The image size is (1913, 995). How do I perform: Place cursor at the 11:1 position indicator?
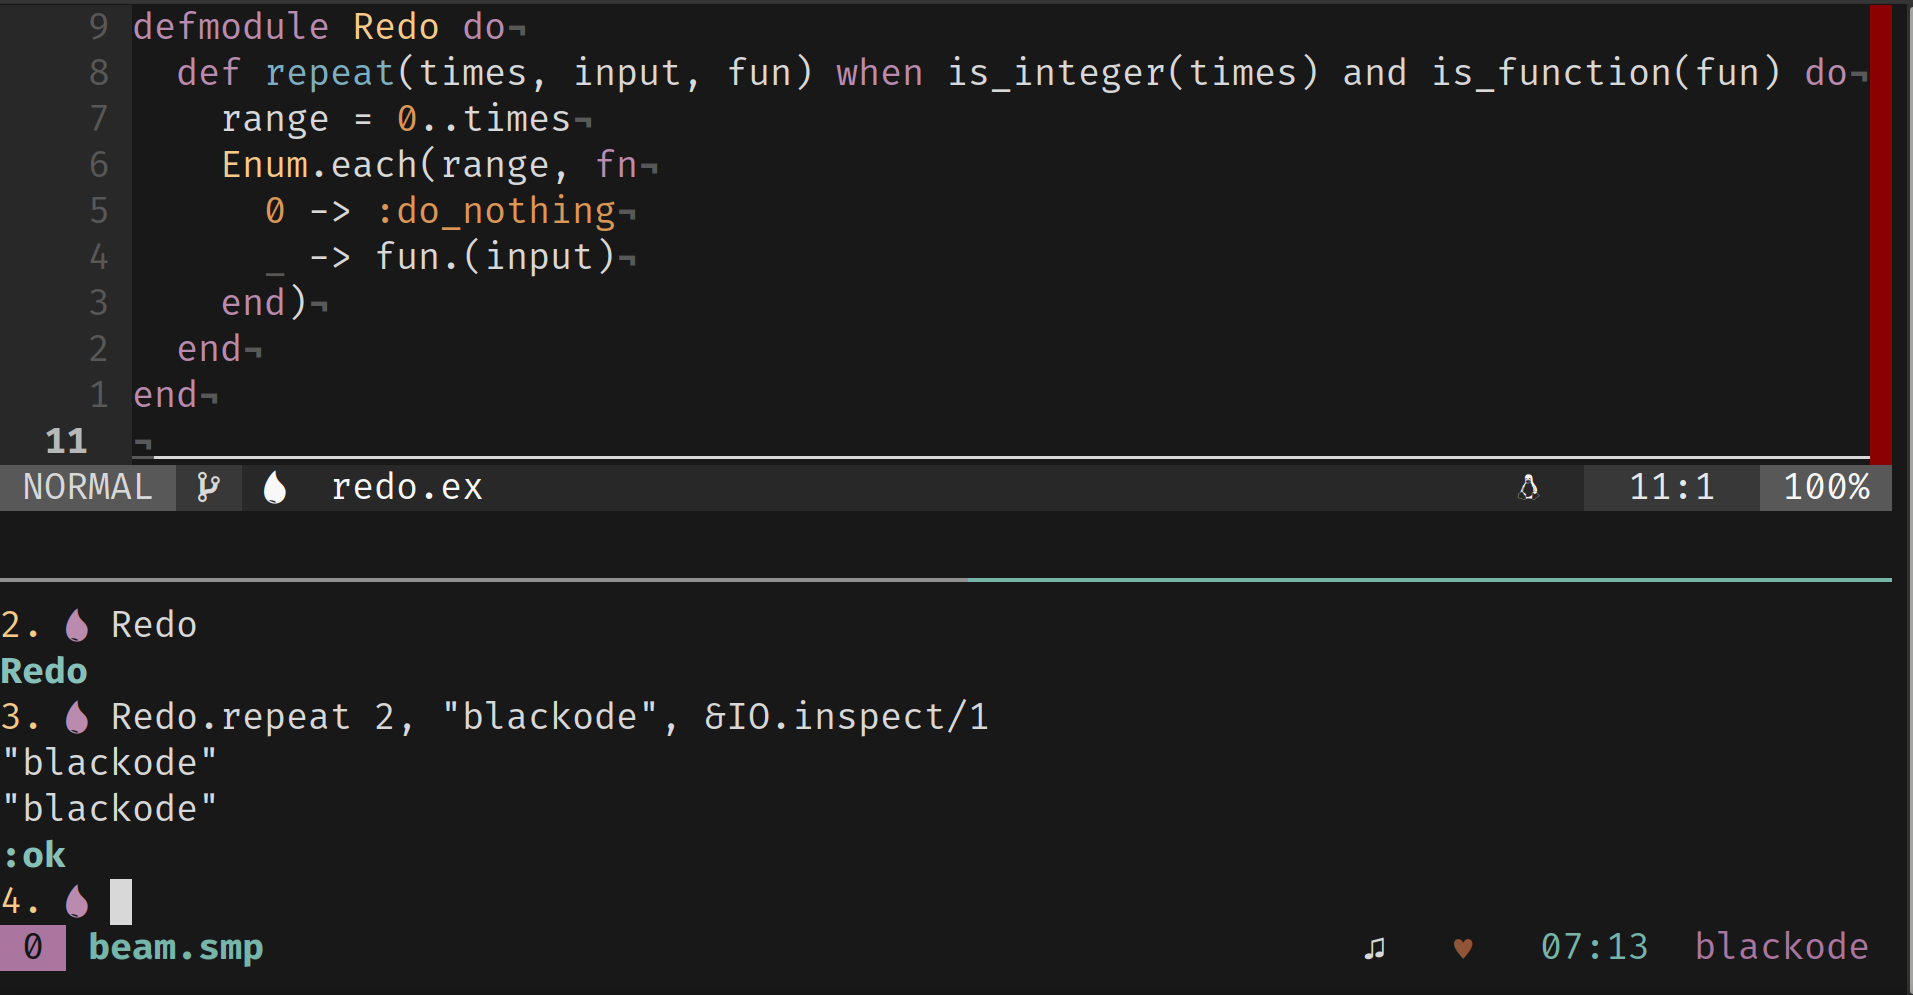coord(1669,487)
